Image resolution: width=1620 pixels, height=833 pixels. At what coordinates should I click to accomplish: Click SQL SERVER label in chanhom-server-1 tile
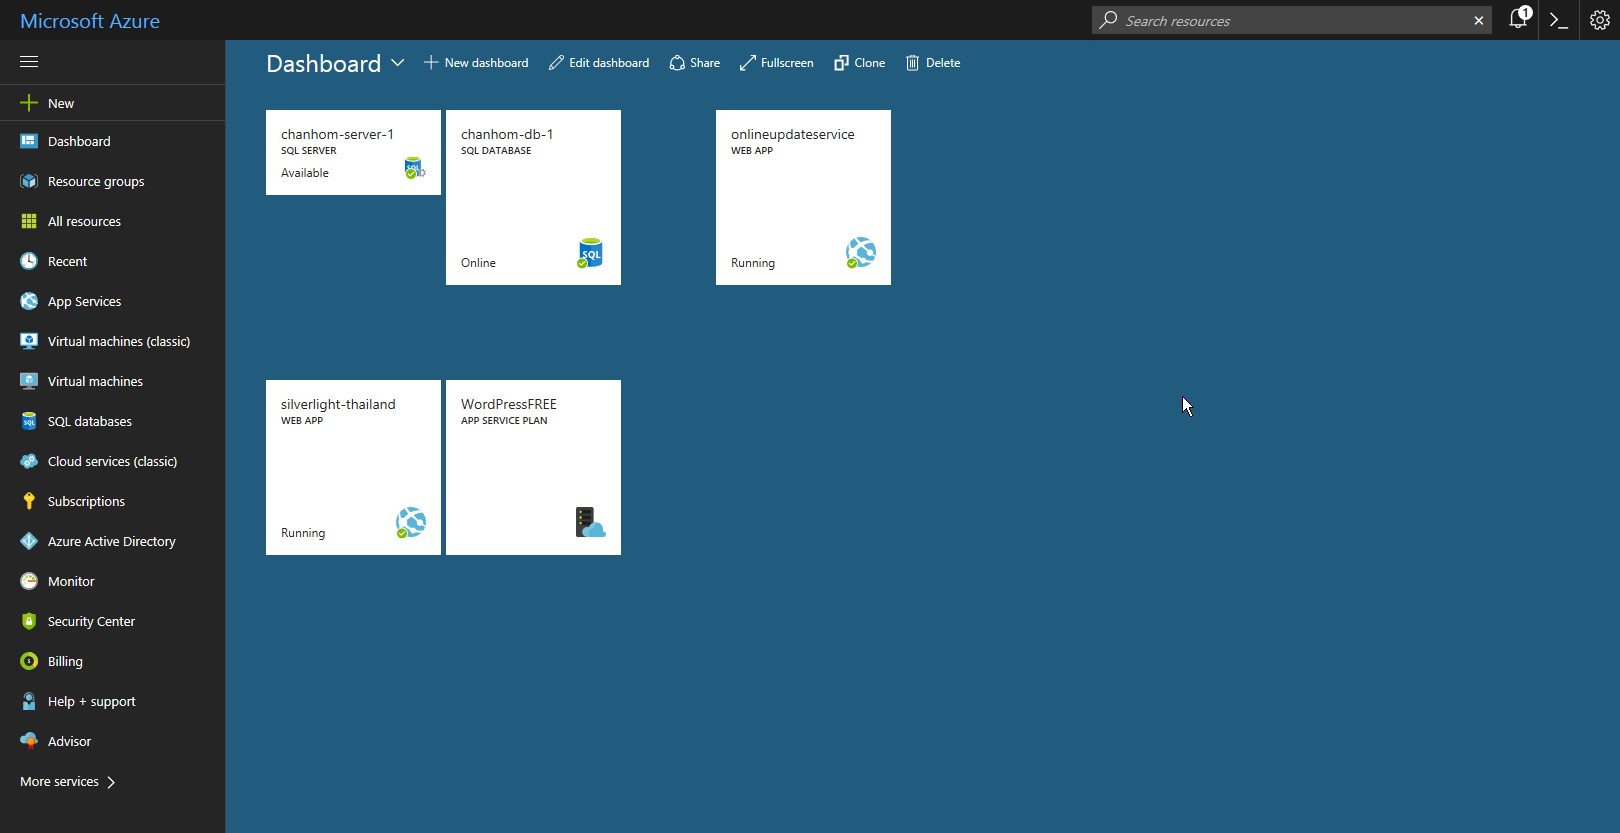click(309, 151)
